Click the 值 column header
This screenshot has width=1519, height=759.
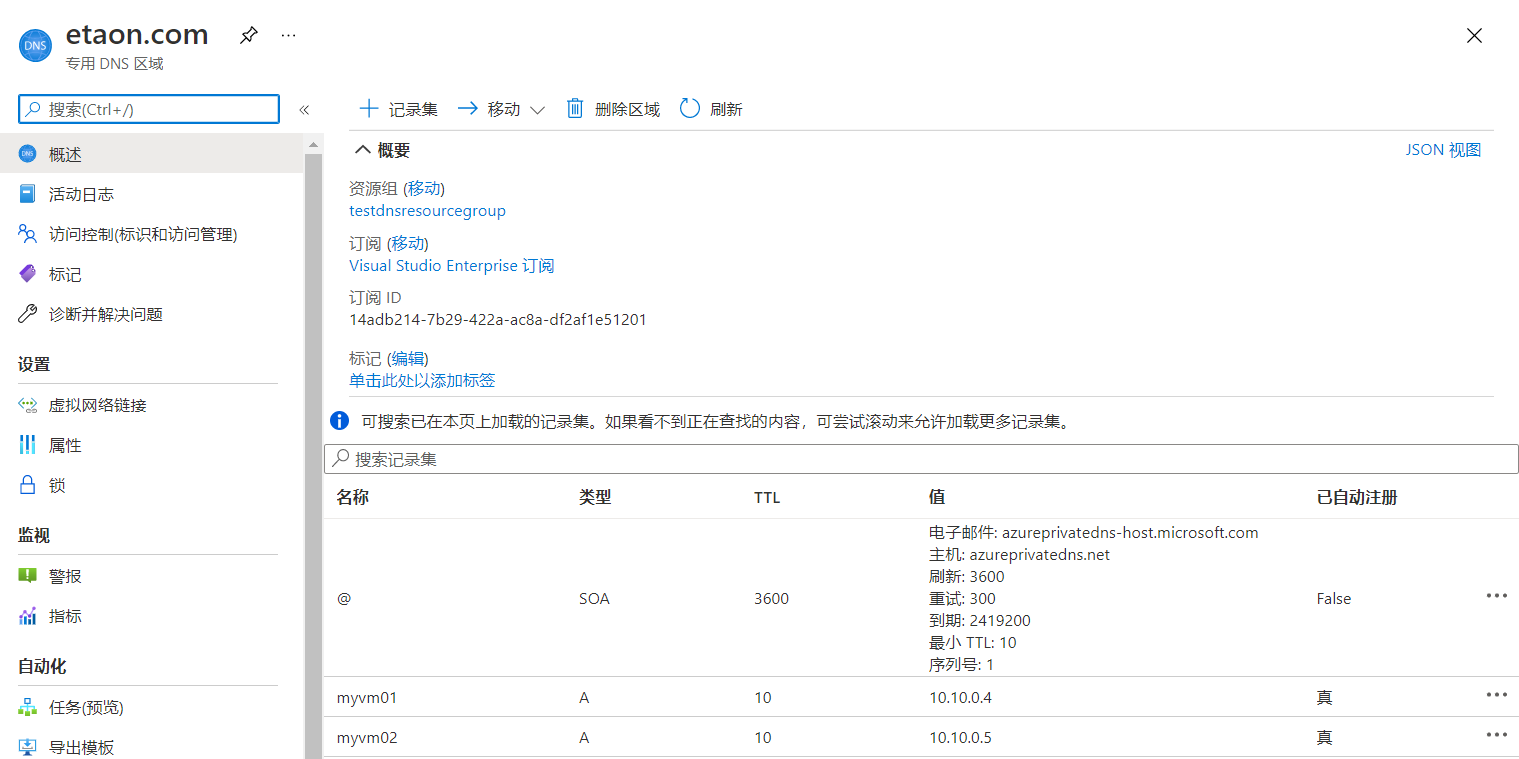tap(937, 497)
